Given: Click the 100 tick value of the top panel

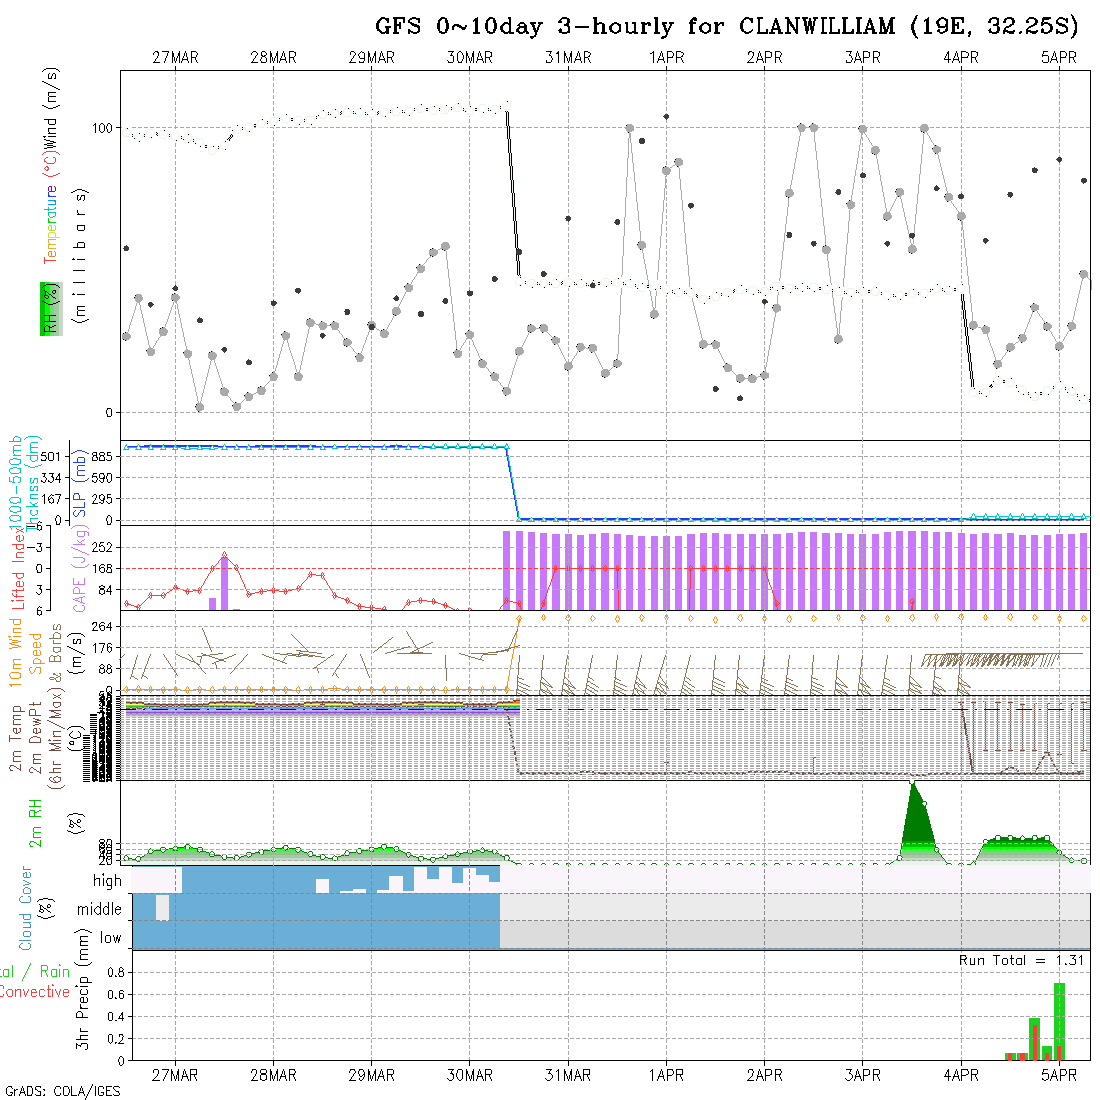Looking at the screenshot, I should (x=102, y=128).
